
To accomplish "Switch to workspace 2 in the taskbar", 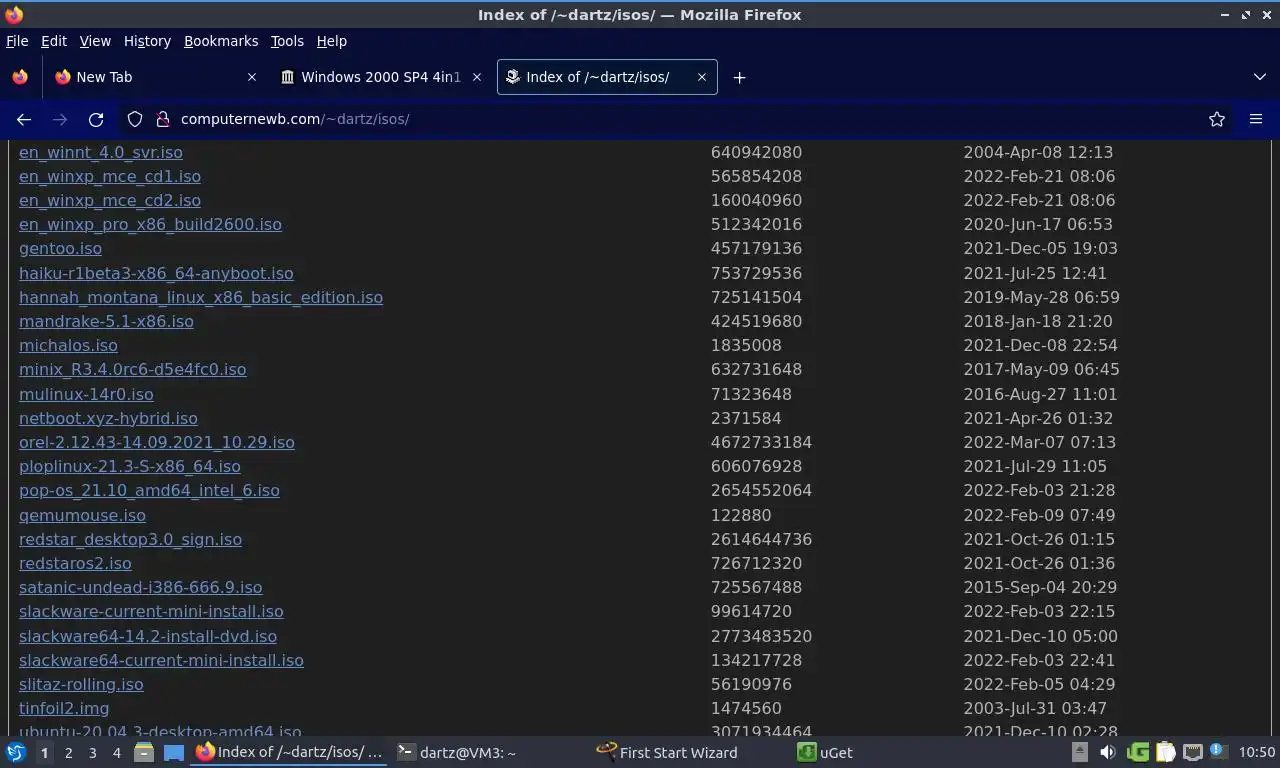I will (69, 753).
